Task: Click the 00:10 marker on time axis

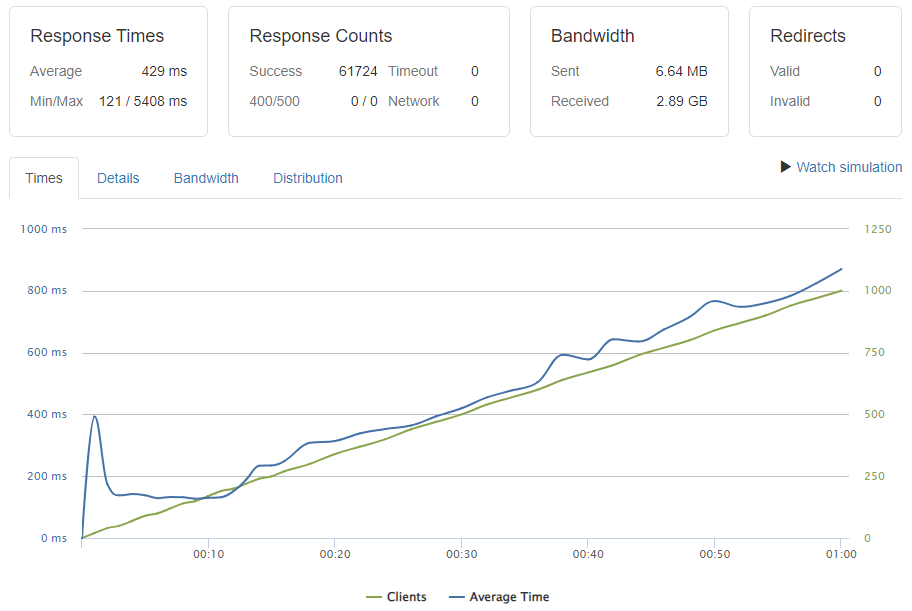Action: (207, 554)
